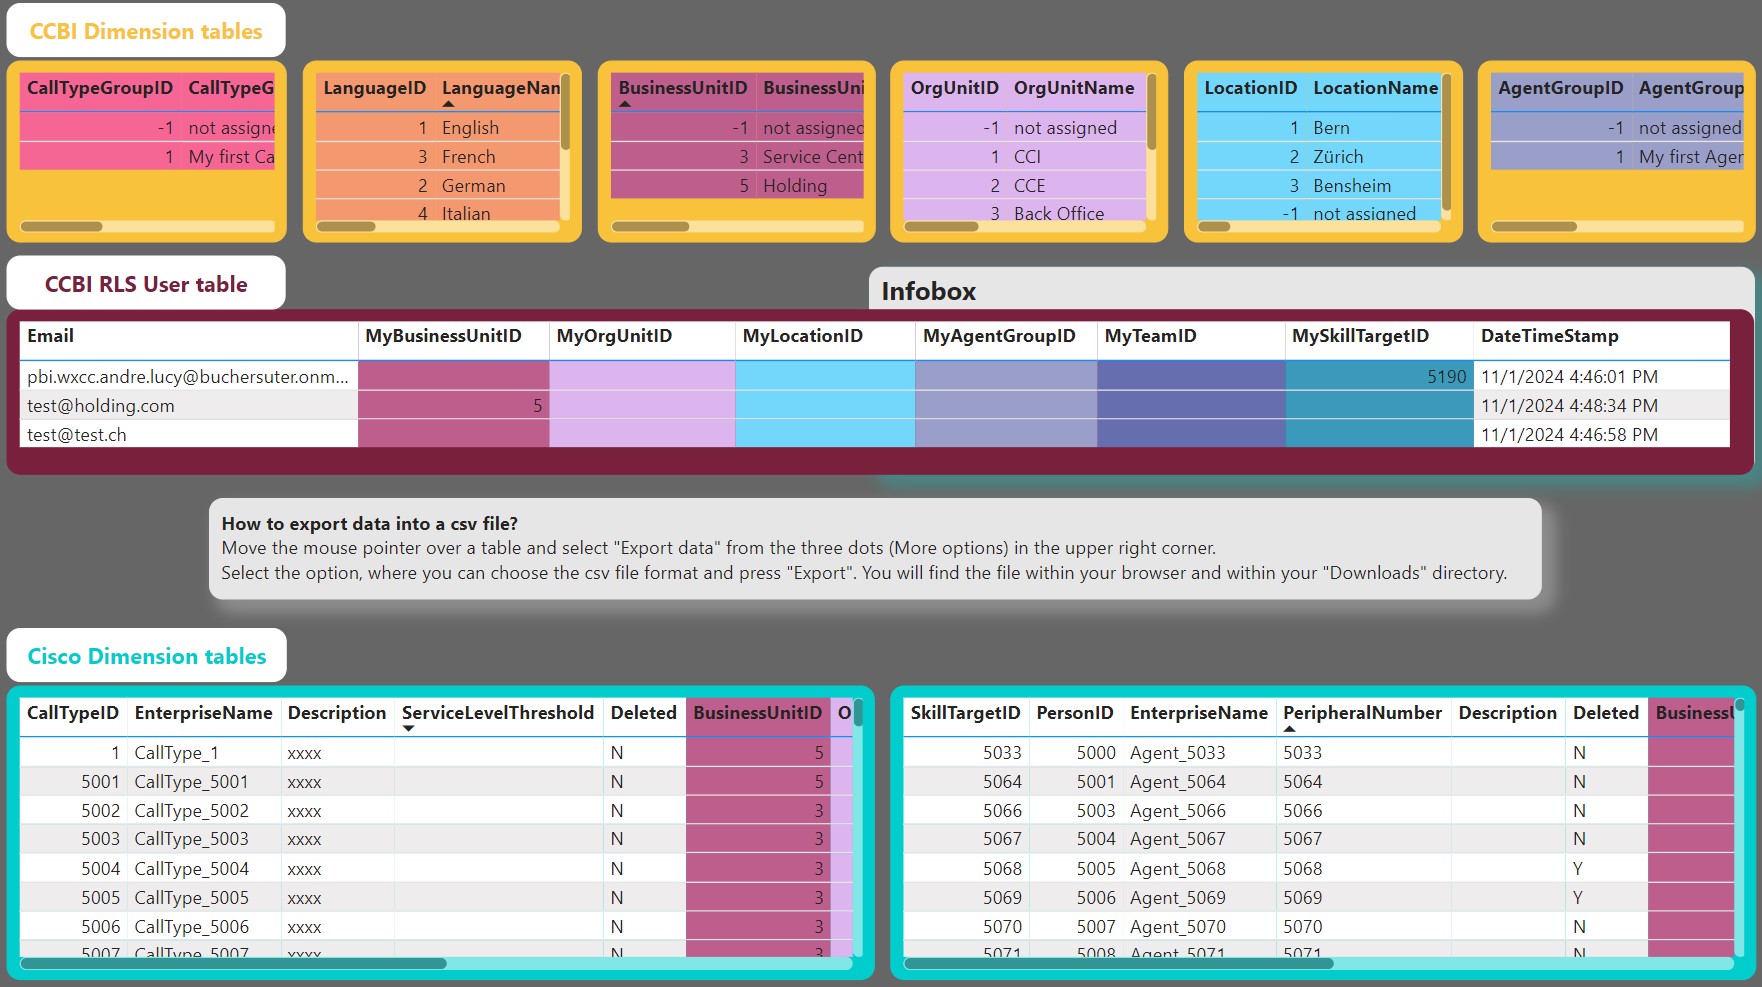1762x987 pixels.
Task: Select the English language row
Action: (x=438, y=128)
